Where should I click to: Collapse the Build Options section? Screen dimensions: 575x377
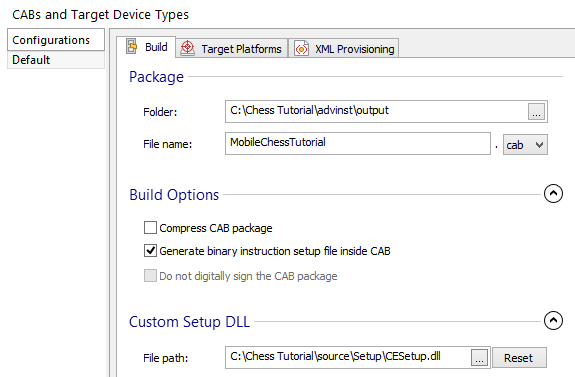click(x=553, y=193)
